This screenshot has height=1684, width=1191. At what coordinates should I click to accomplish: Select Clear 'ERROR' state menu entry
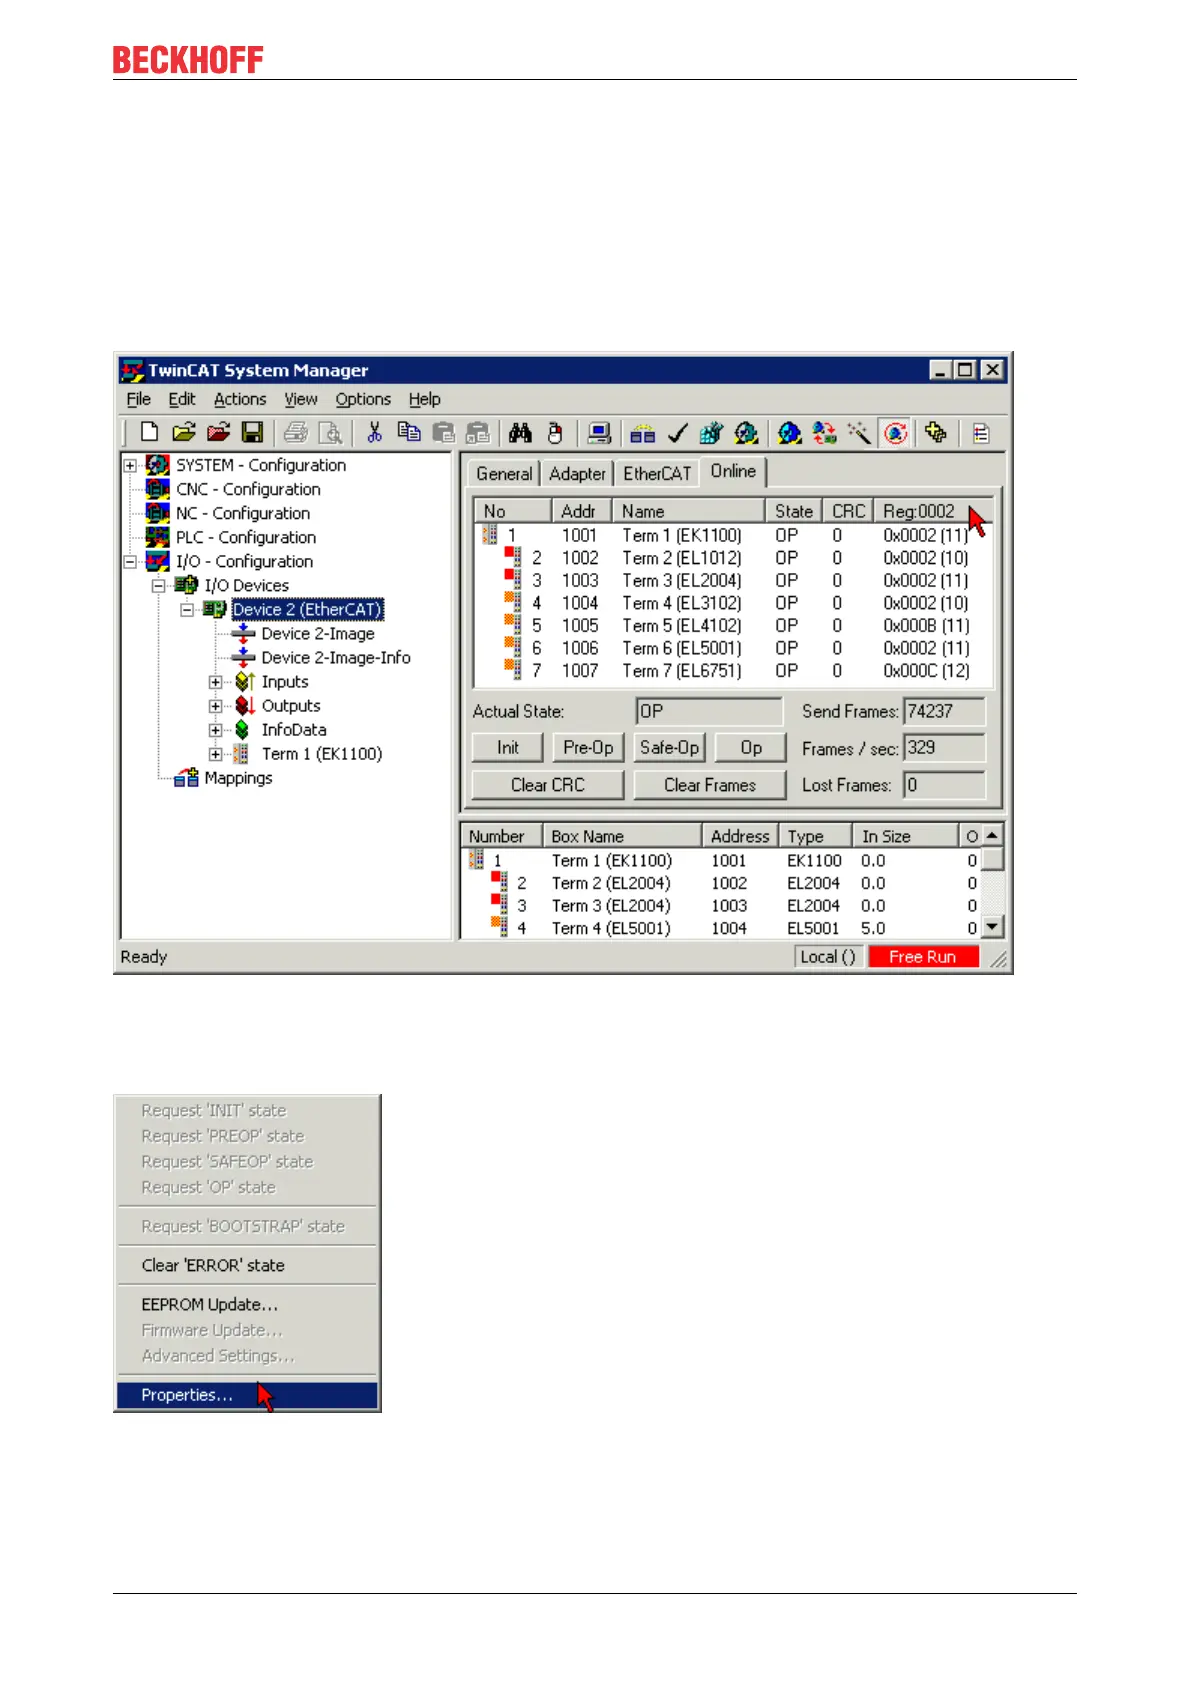pos(247,1265)
